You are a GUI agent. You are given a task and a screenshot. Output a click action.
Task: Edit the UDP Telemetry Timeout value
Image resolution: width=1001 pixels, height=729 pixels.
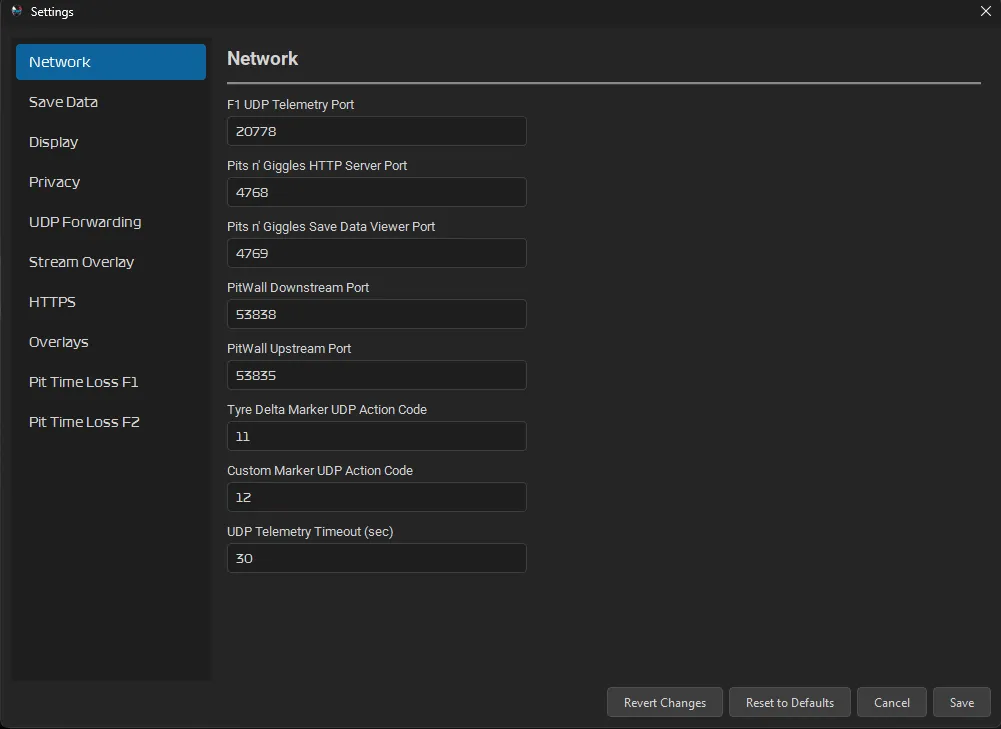376,558
